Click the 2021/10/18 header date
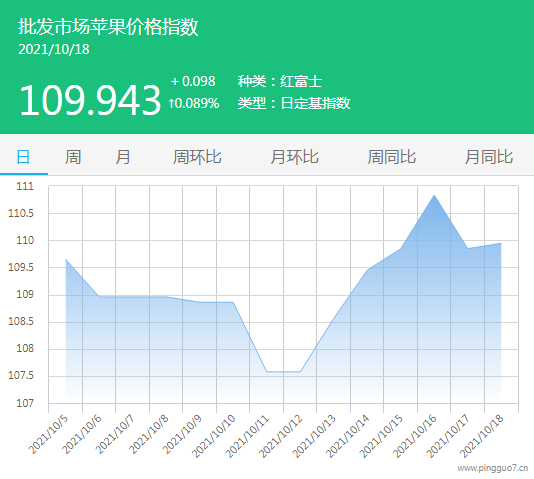 click(54, 50)
